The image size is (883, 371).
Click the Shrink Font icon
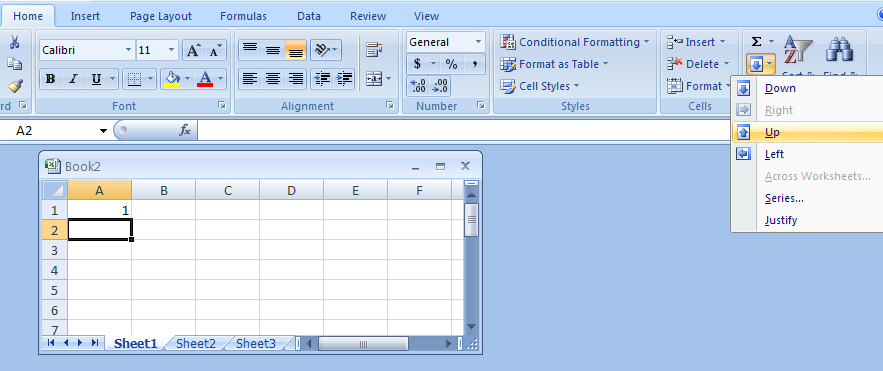click(x=215, y=50)
